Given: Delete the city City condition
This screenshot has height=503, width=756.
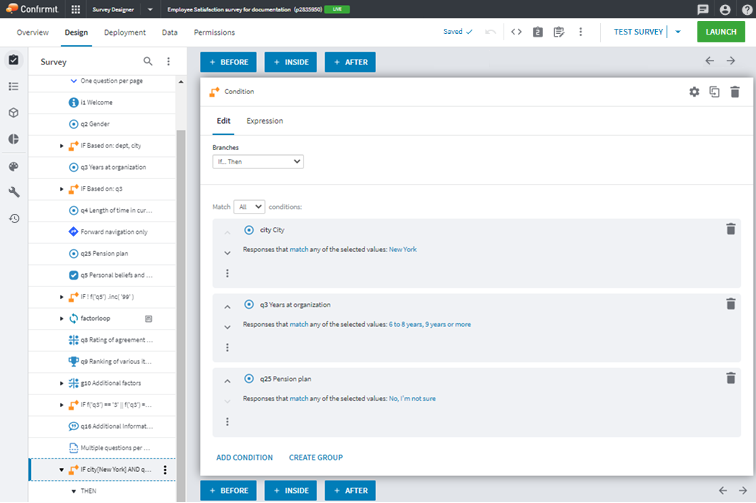Looking at the screenshot, I should [731, 229].
